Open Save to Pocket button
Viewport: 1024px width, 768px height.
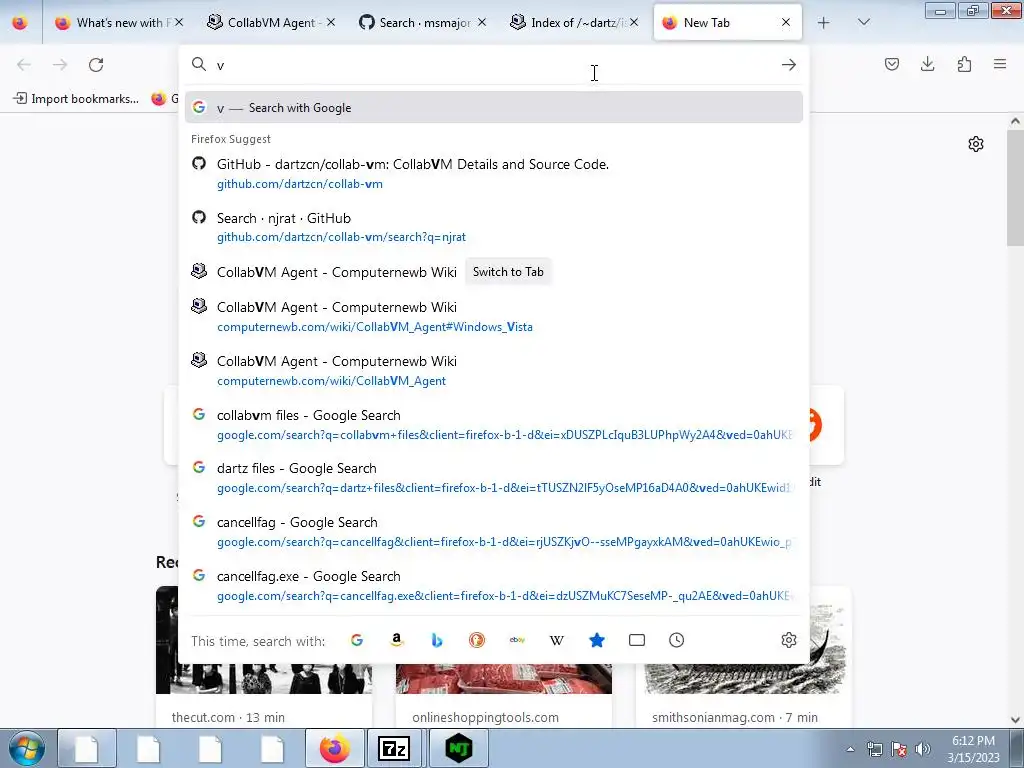coord(891,64)
